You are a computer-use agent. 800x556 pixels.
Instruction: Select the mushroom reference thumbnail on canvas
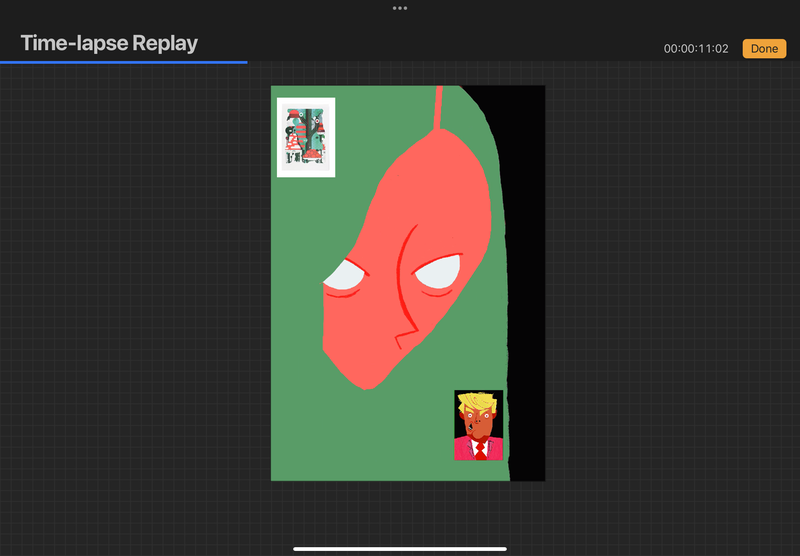click(x=305, y=136)
